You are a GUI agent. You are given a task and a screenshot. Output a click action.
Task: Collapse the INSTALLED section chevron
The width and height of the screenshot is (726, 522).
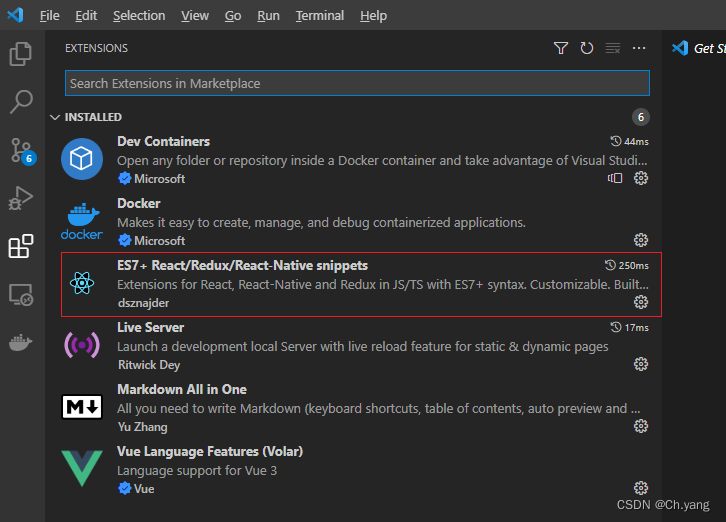tap(55, 117)
